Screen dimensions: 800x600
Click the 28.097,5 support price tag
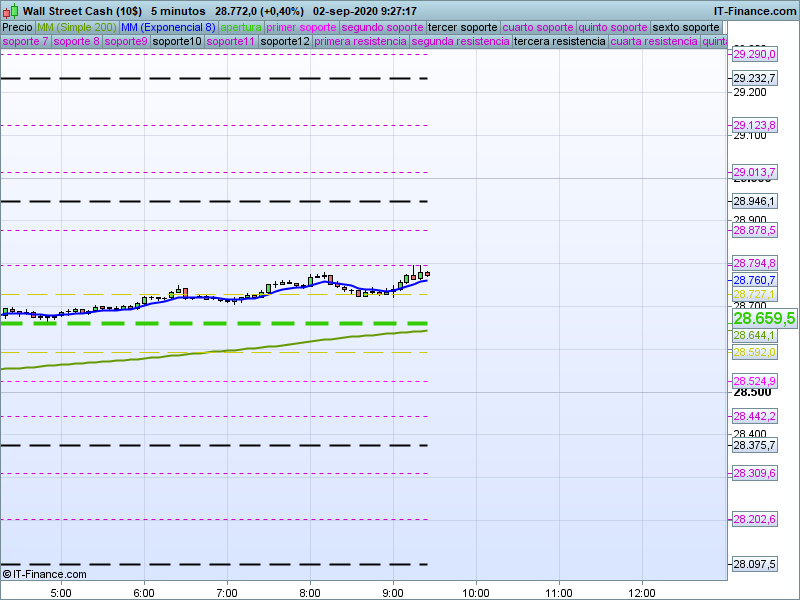tap(755, 564)
